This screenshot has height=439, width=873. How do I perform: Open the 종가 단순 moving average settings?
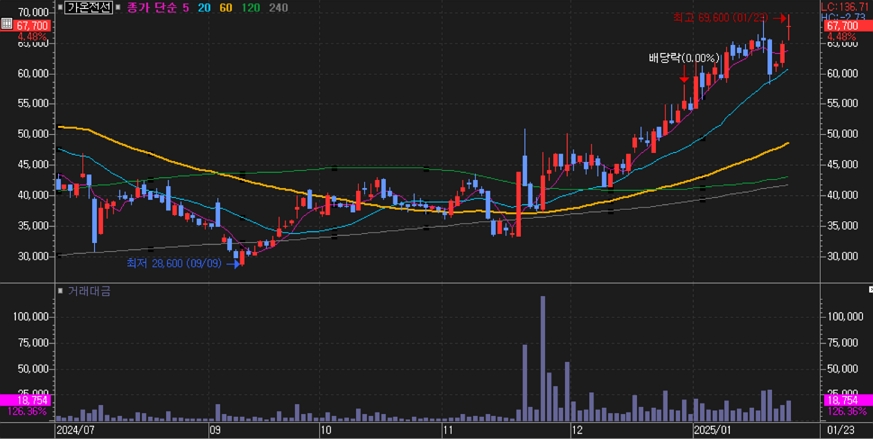[x=150, y=8]
